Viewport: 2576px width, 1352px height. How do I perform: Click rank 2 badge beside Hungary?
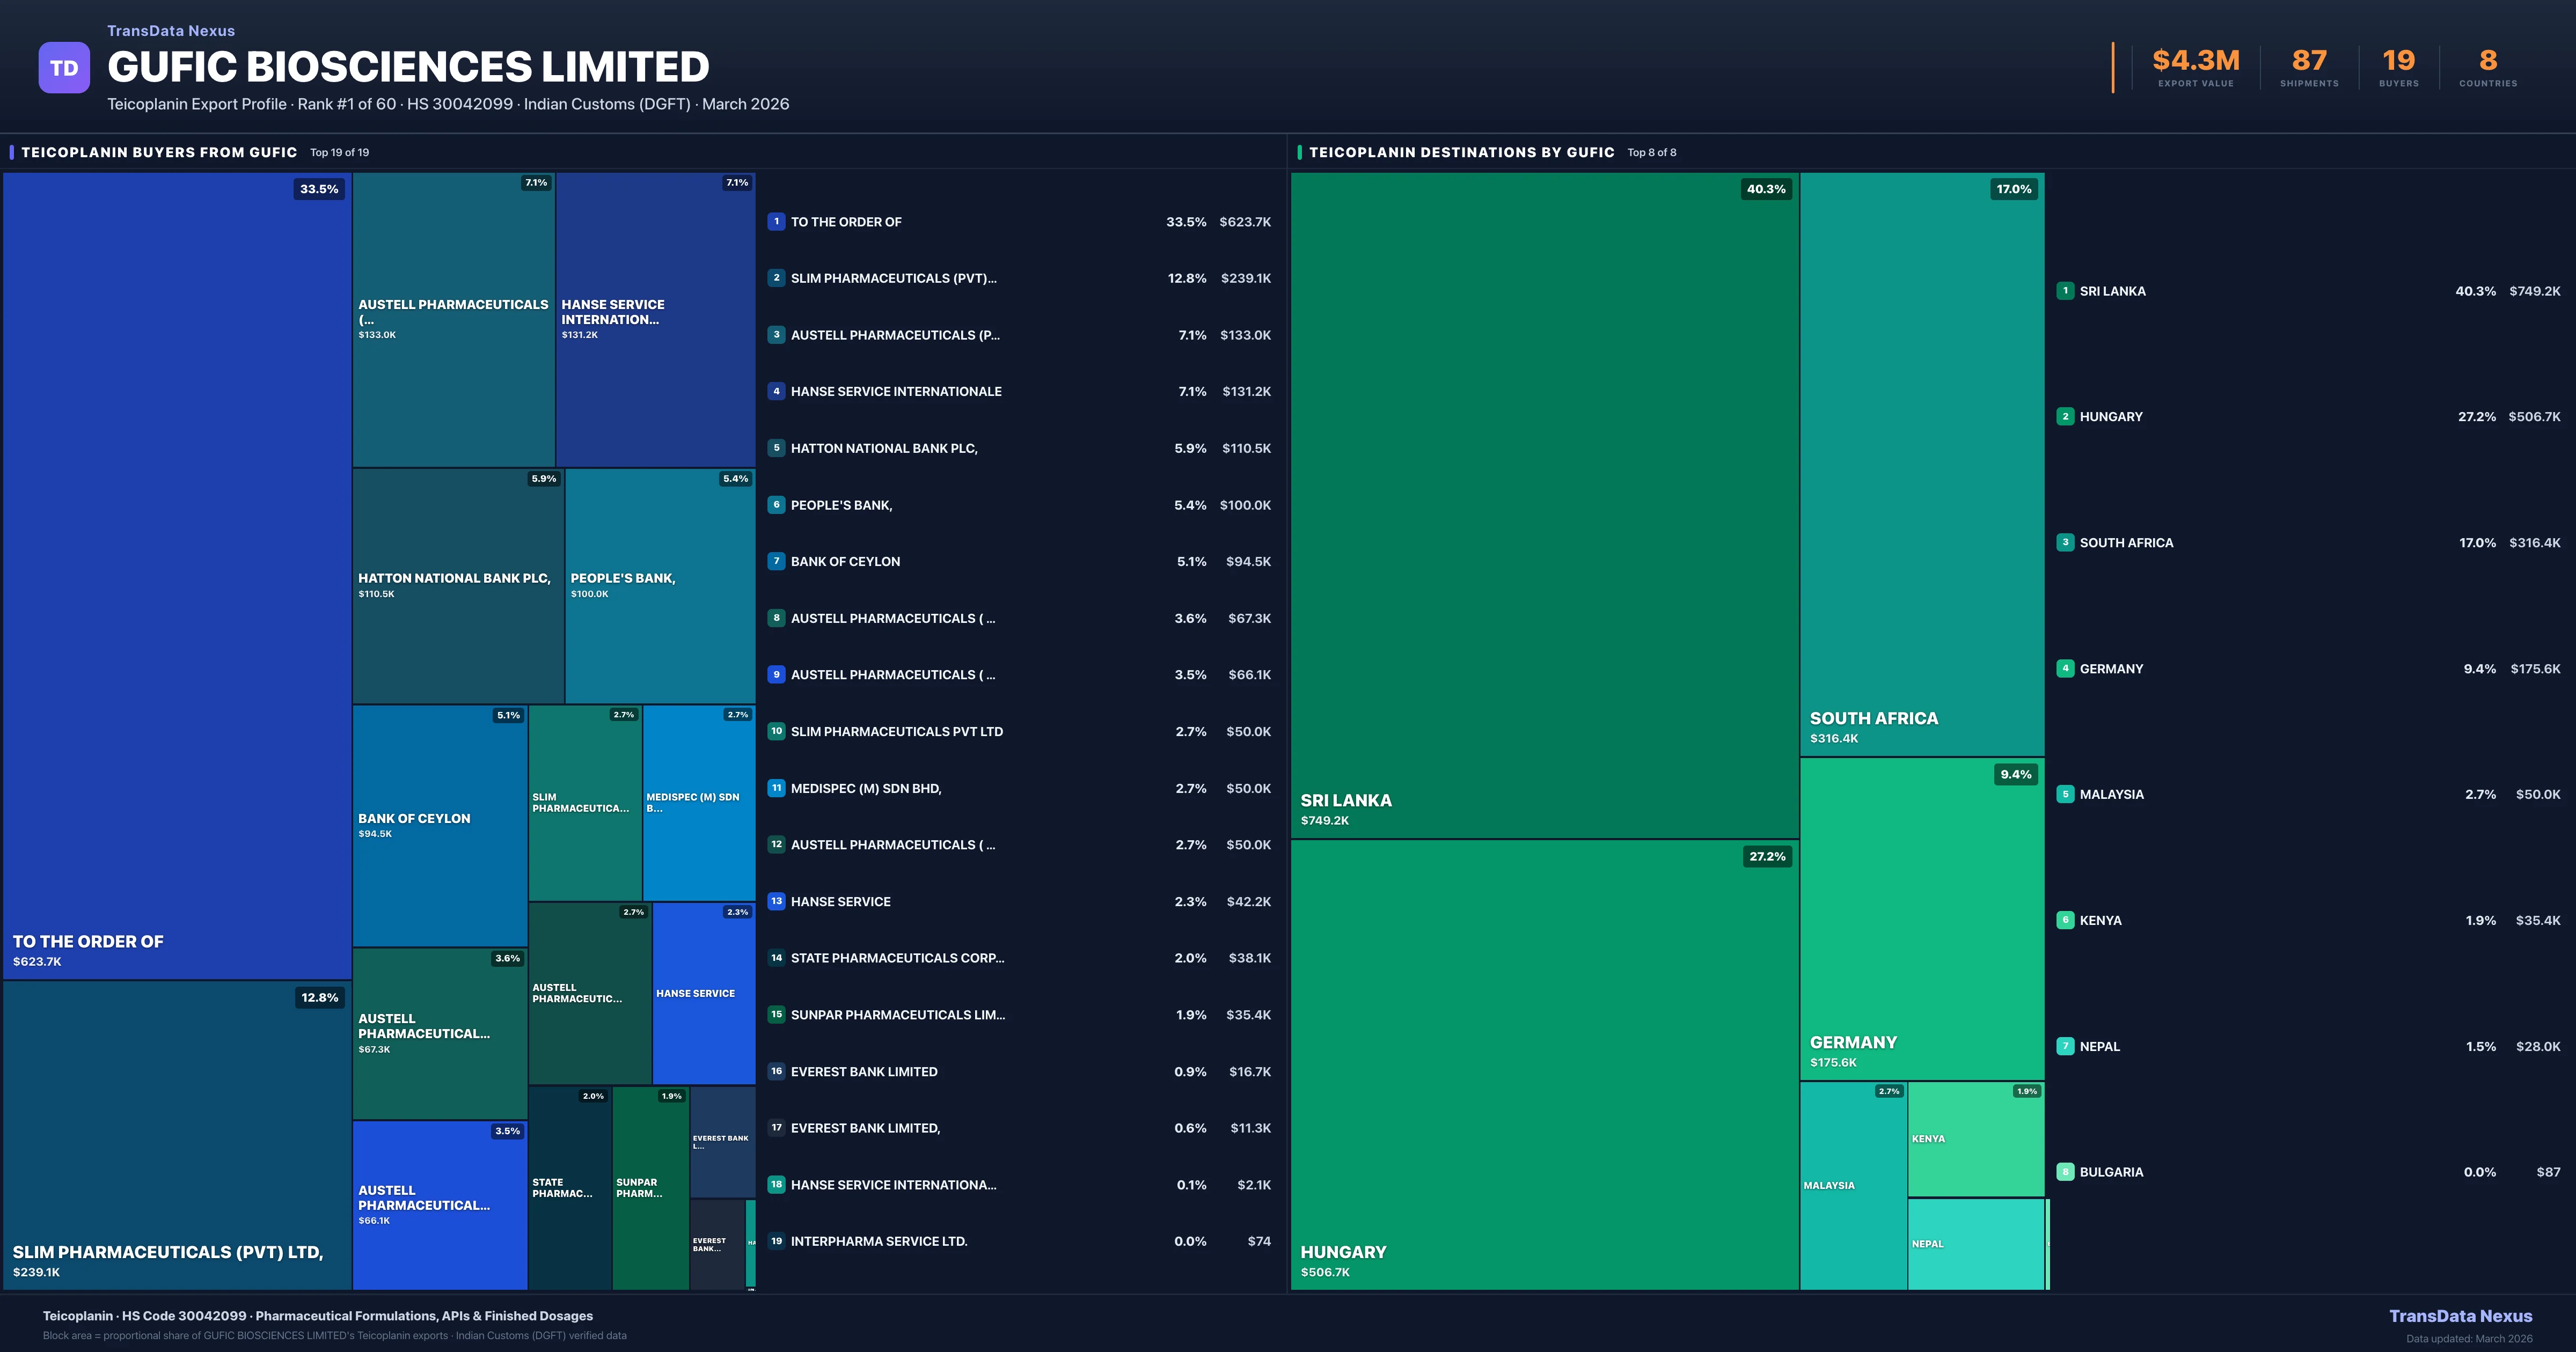click(2065, 417)
